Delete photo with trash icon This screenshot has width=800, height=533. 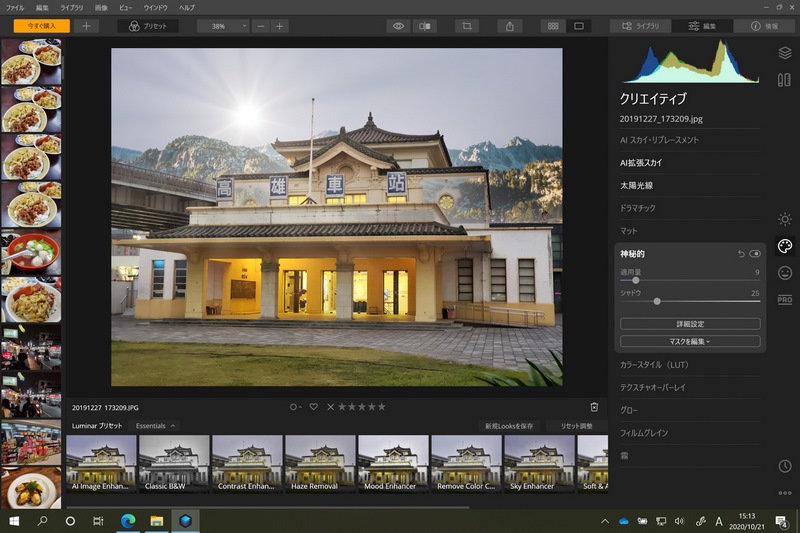coord(594,407)
